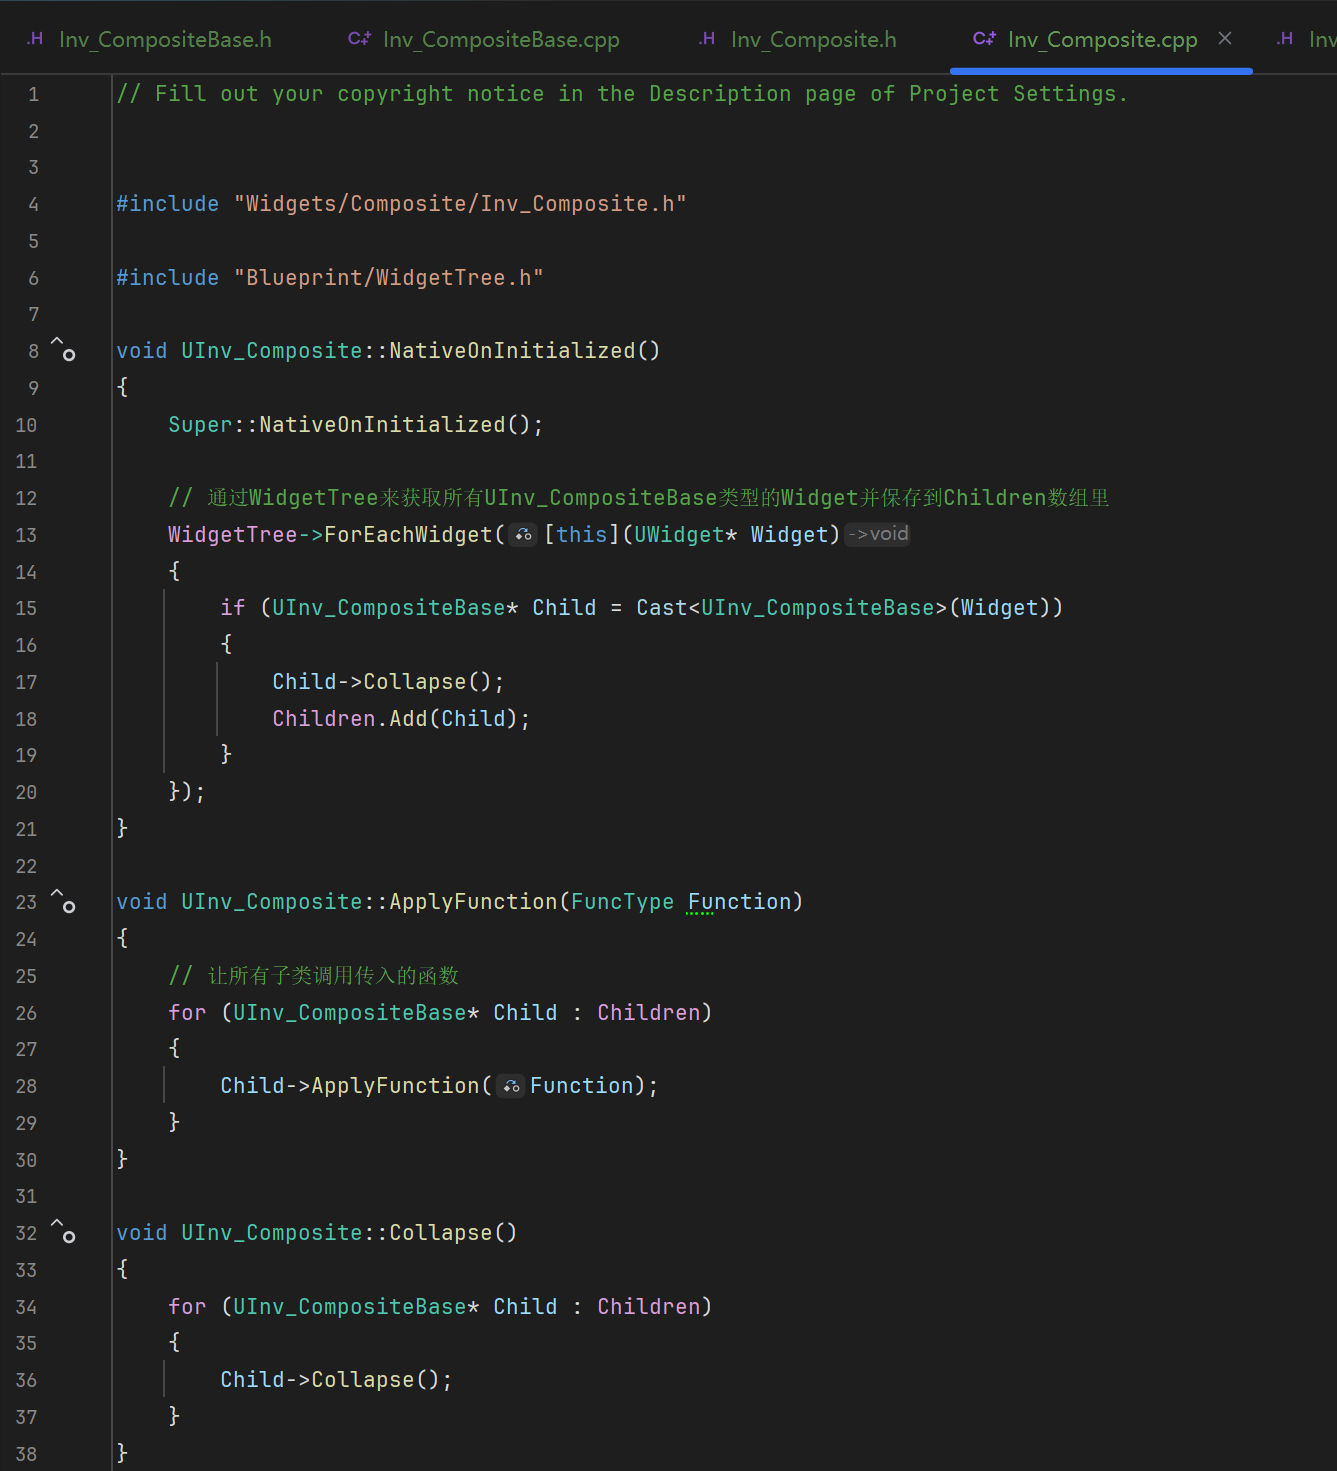Click line number 13 in the gutter
The height and width of the screenshot is (1471, 1337).
click(x=26, y=535)
